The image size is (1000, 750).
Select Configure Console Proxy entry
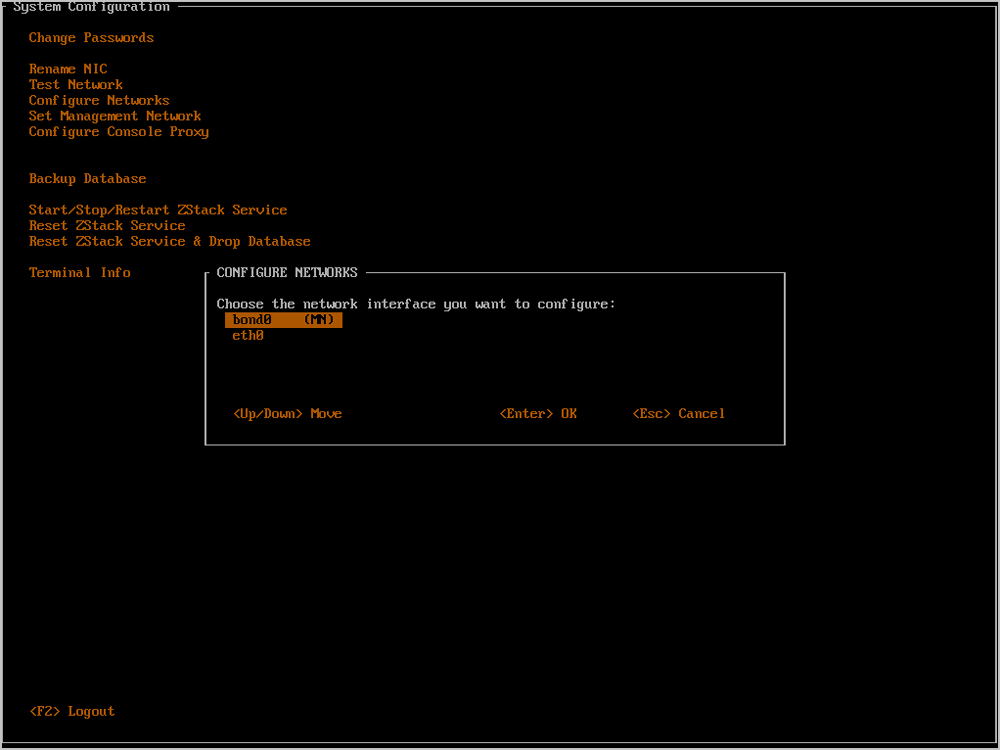coord(118,132)
